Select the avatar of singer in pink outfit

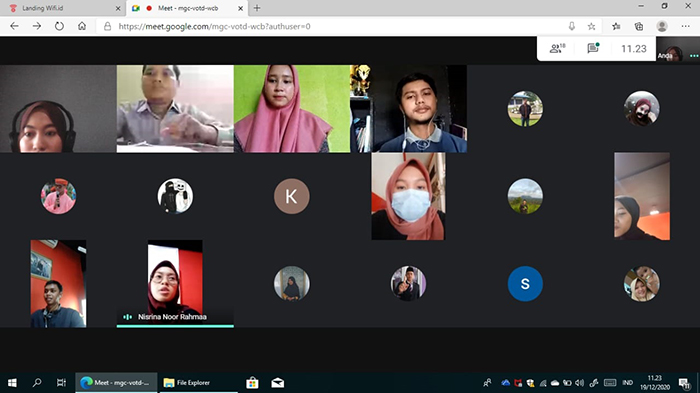point(58,196)
